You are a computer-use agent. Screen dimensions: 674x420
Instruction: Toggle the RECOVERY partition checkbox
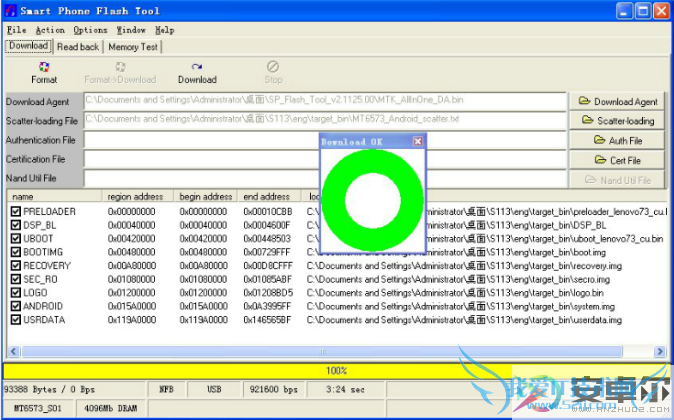pyautogui.click(x=15, y=266)
